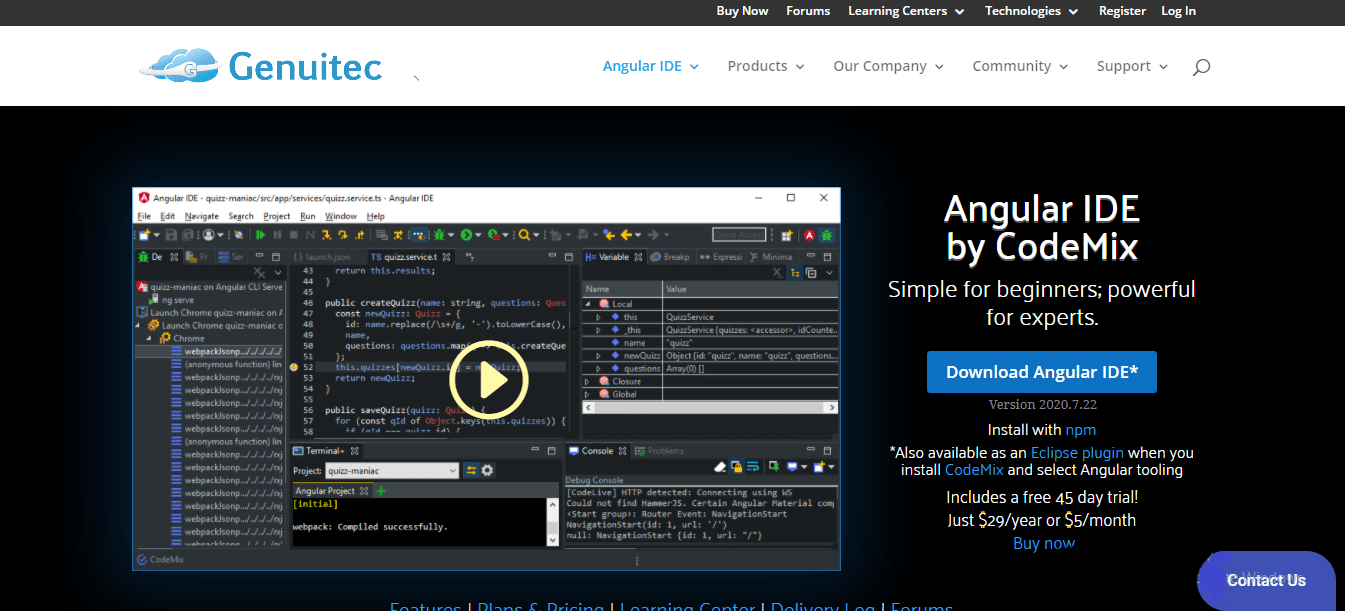Click the video play button on the screenshot

[x=489, y=380]
